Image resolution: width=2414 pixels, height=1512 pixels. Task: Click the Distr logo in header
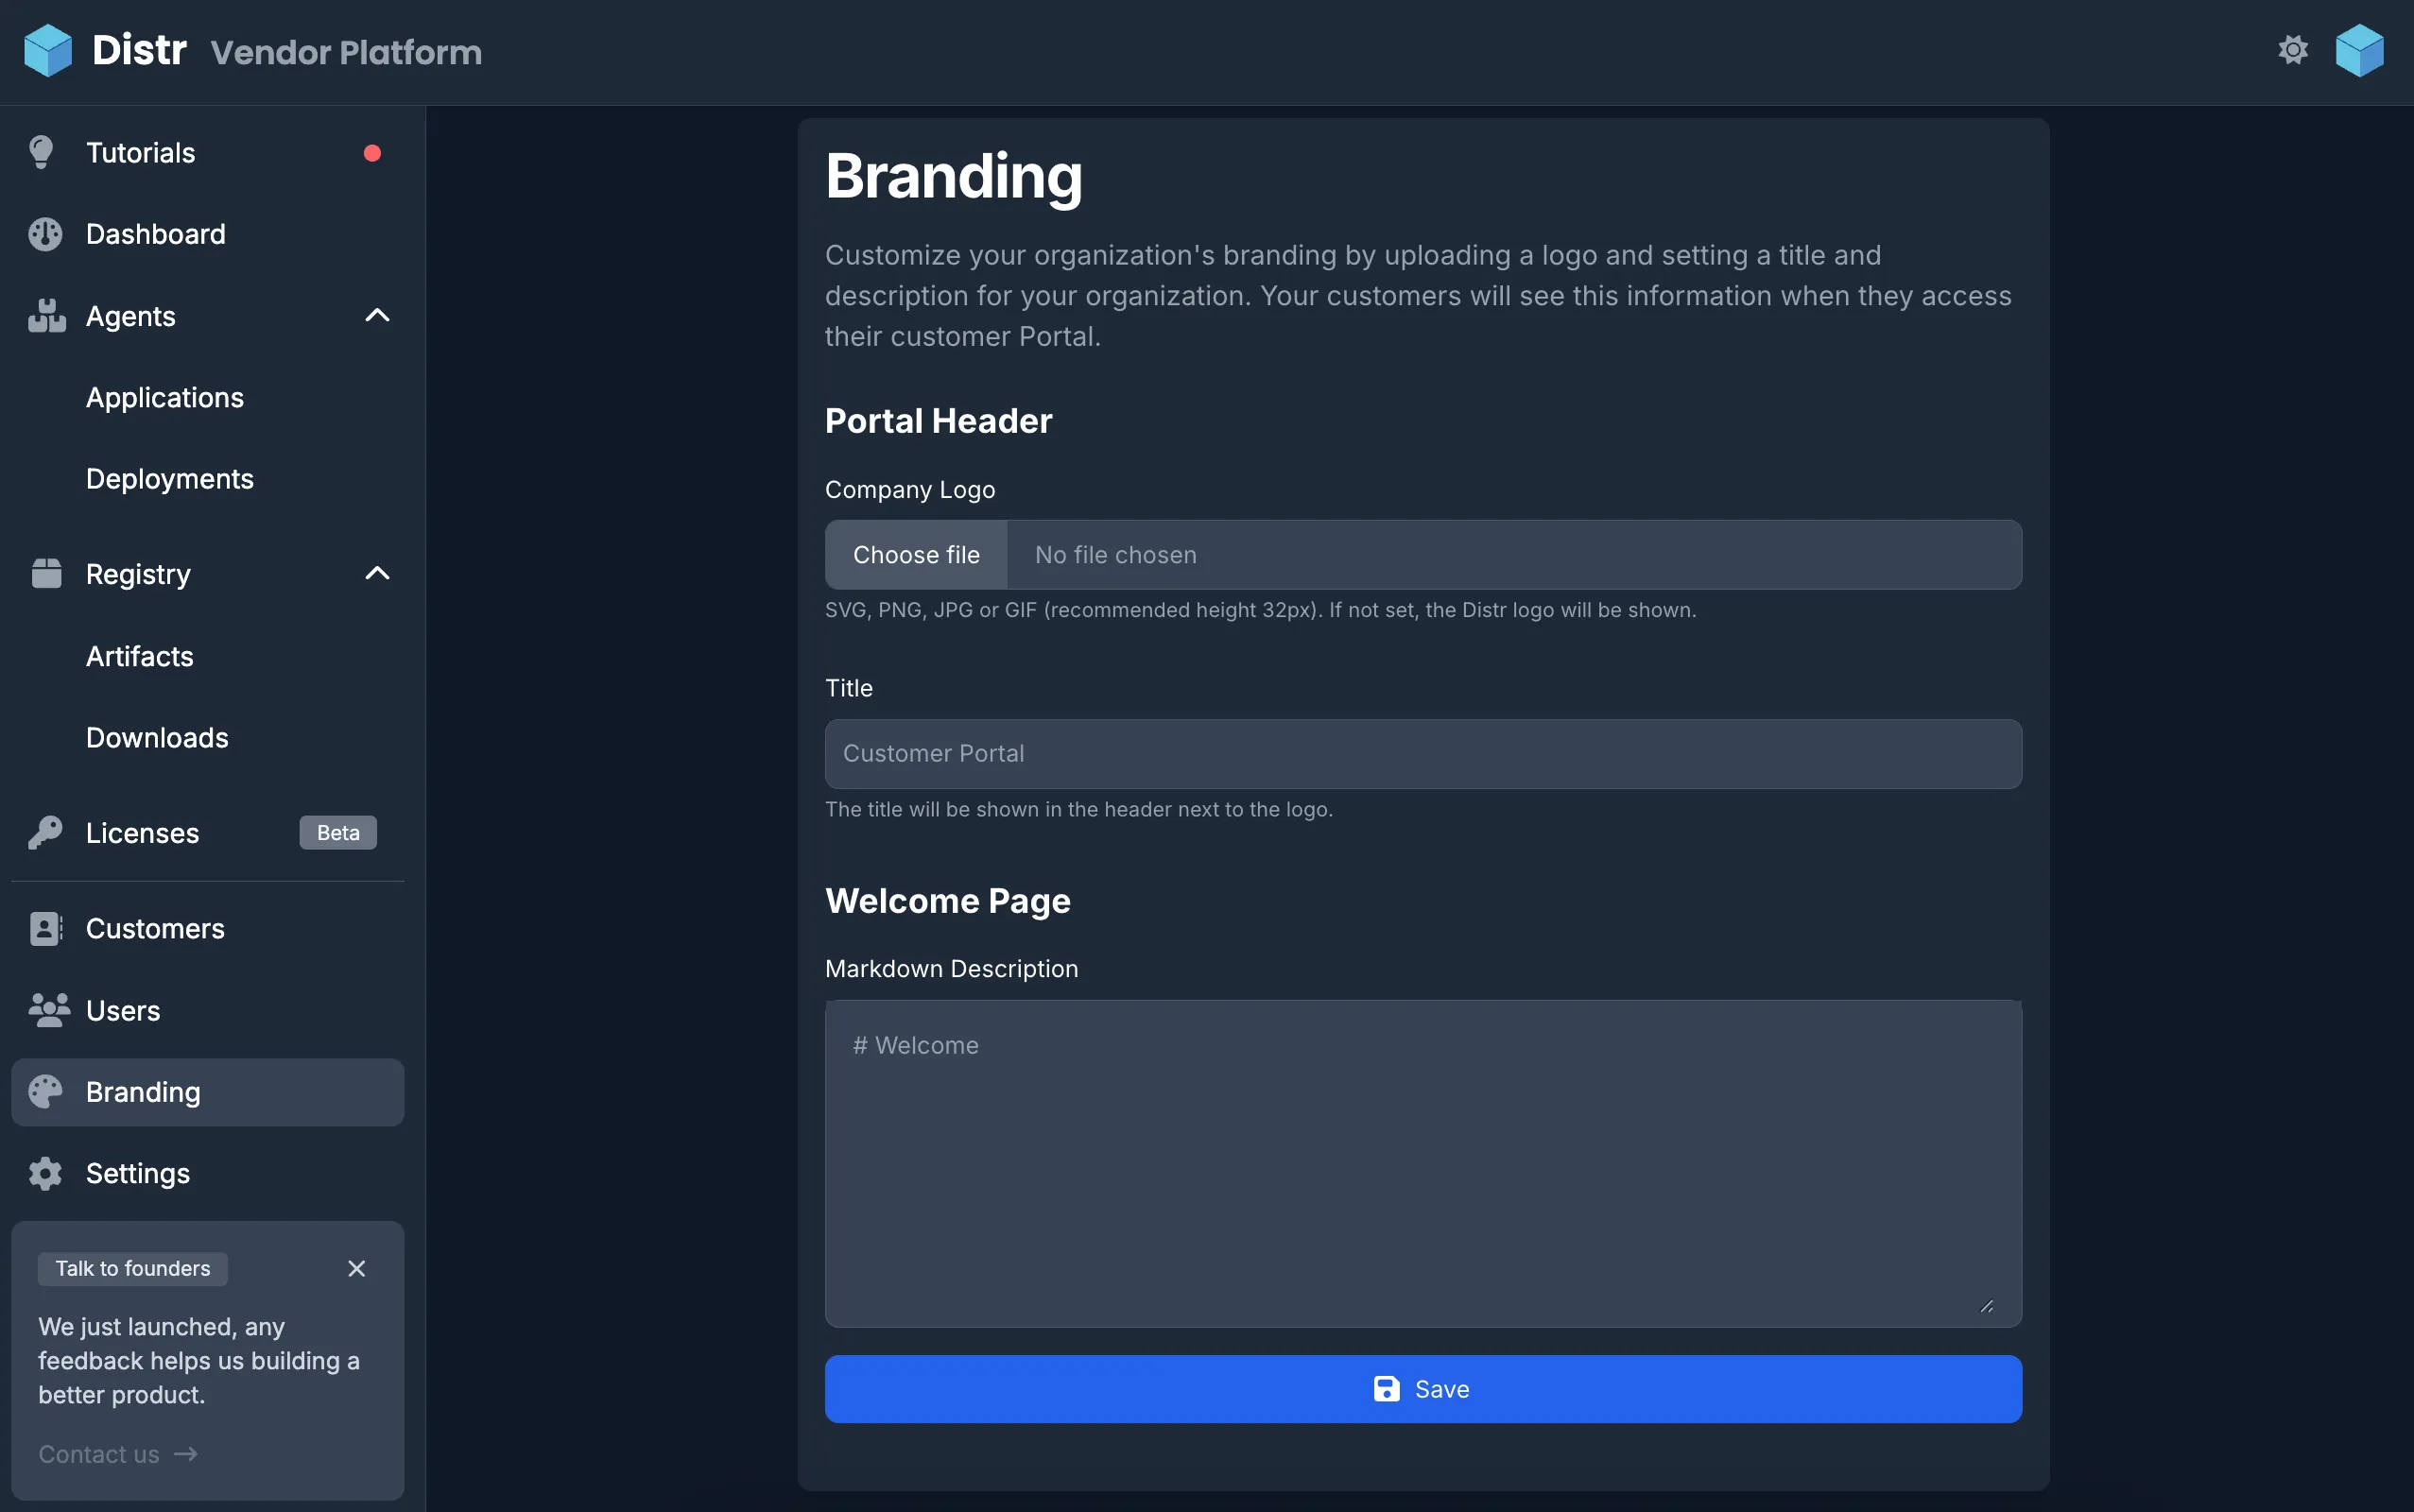(48, 50)
